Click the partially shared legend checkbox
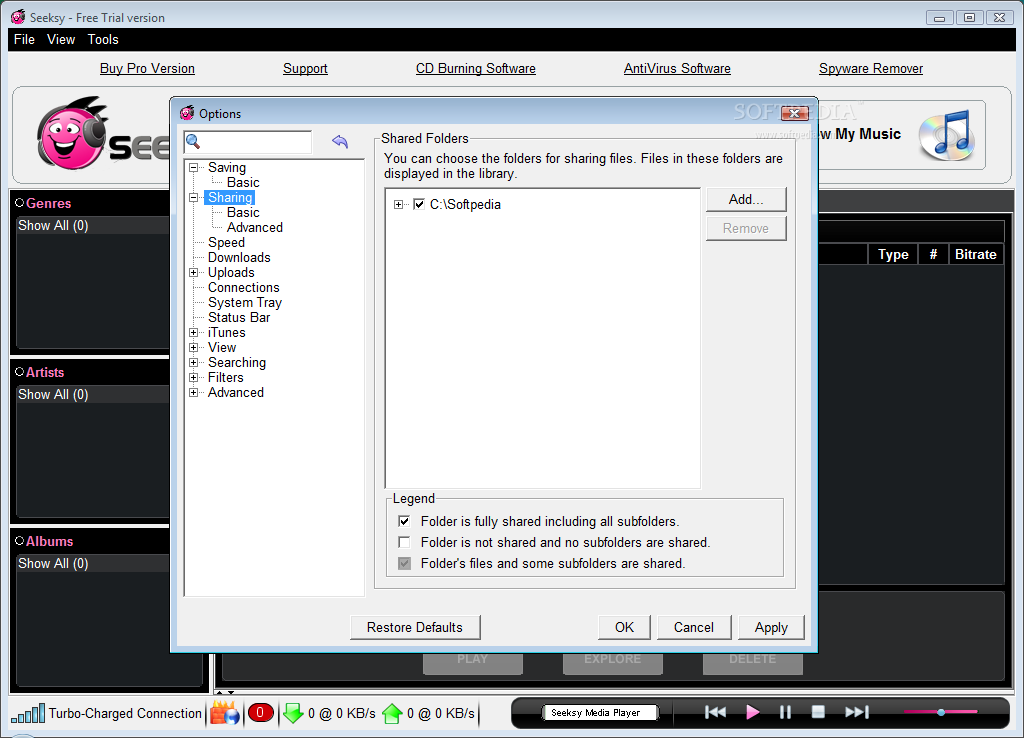The width and height of the screenshot is (1024, 738). (x=404, y=563)
